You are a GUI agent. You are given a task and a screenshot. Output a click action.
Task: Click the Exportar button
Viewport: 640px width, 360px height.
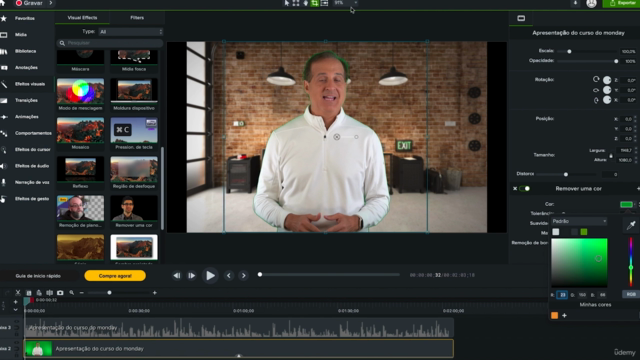pyautogui.click(x=621, y=3)
